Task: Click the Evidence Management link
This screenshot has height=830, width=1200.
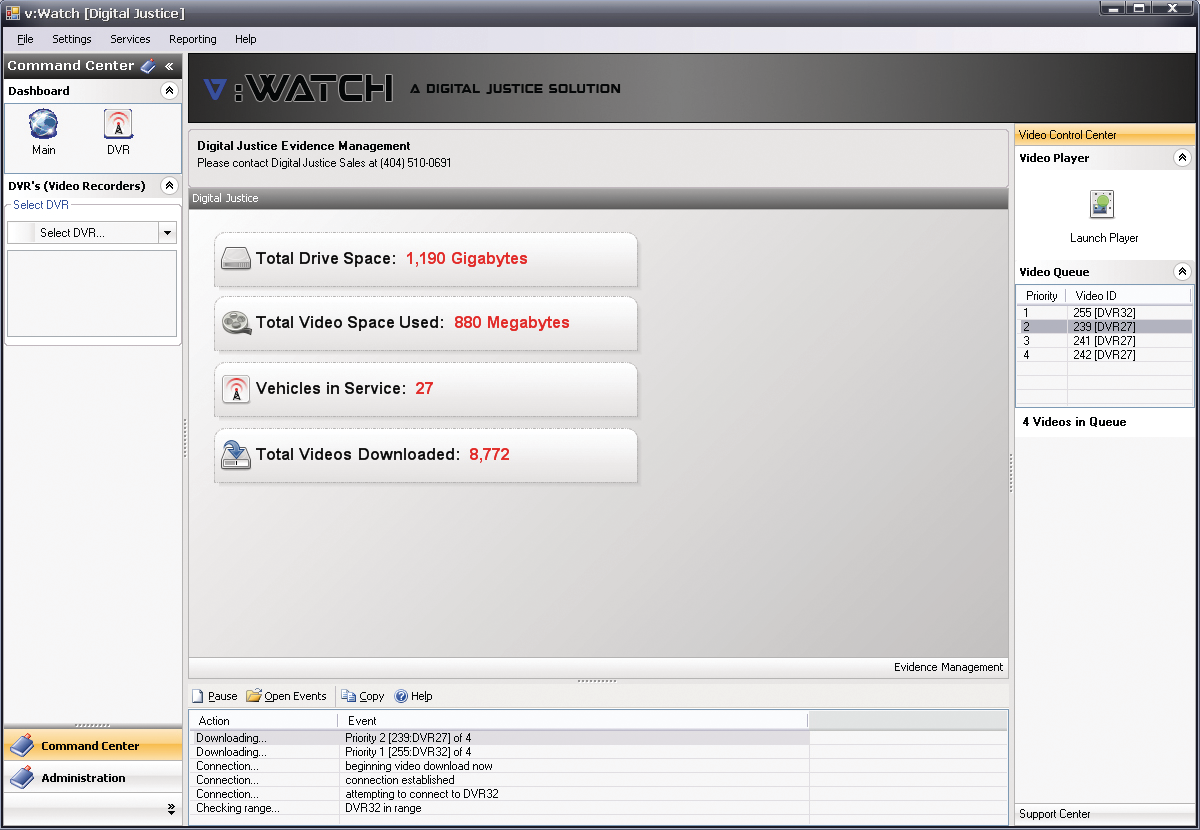Action: pos(948,667)
